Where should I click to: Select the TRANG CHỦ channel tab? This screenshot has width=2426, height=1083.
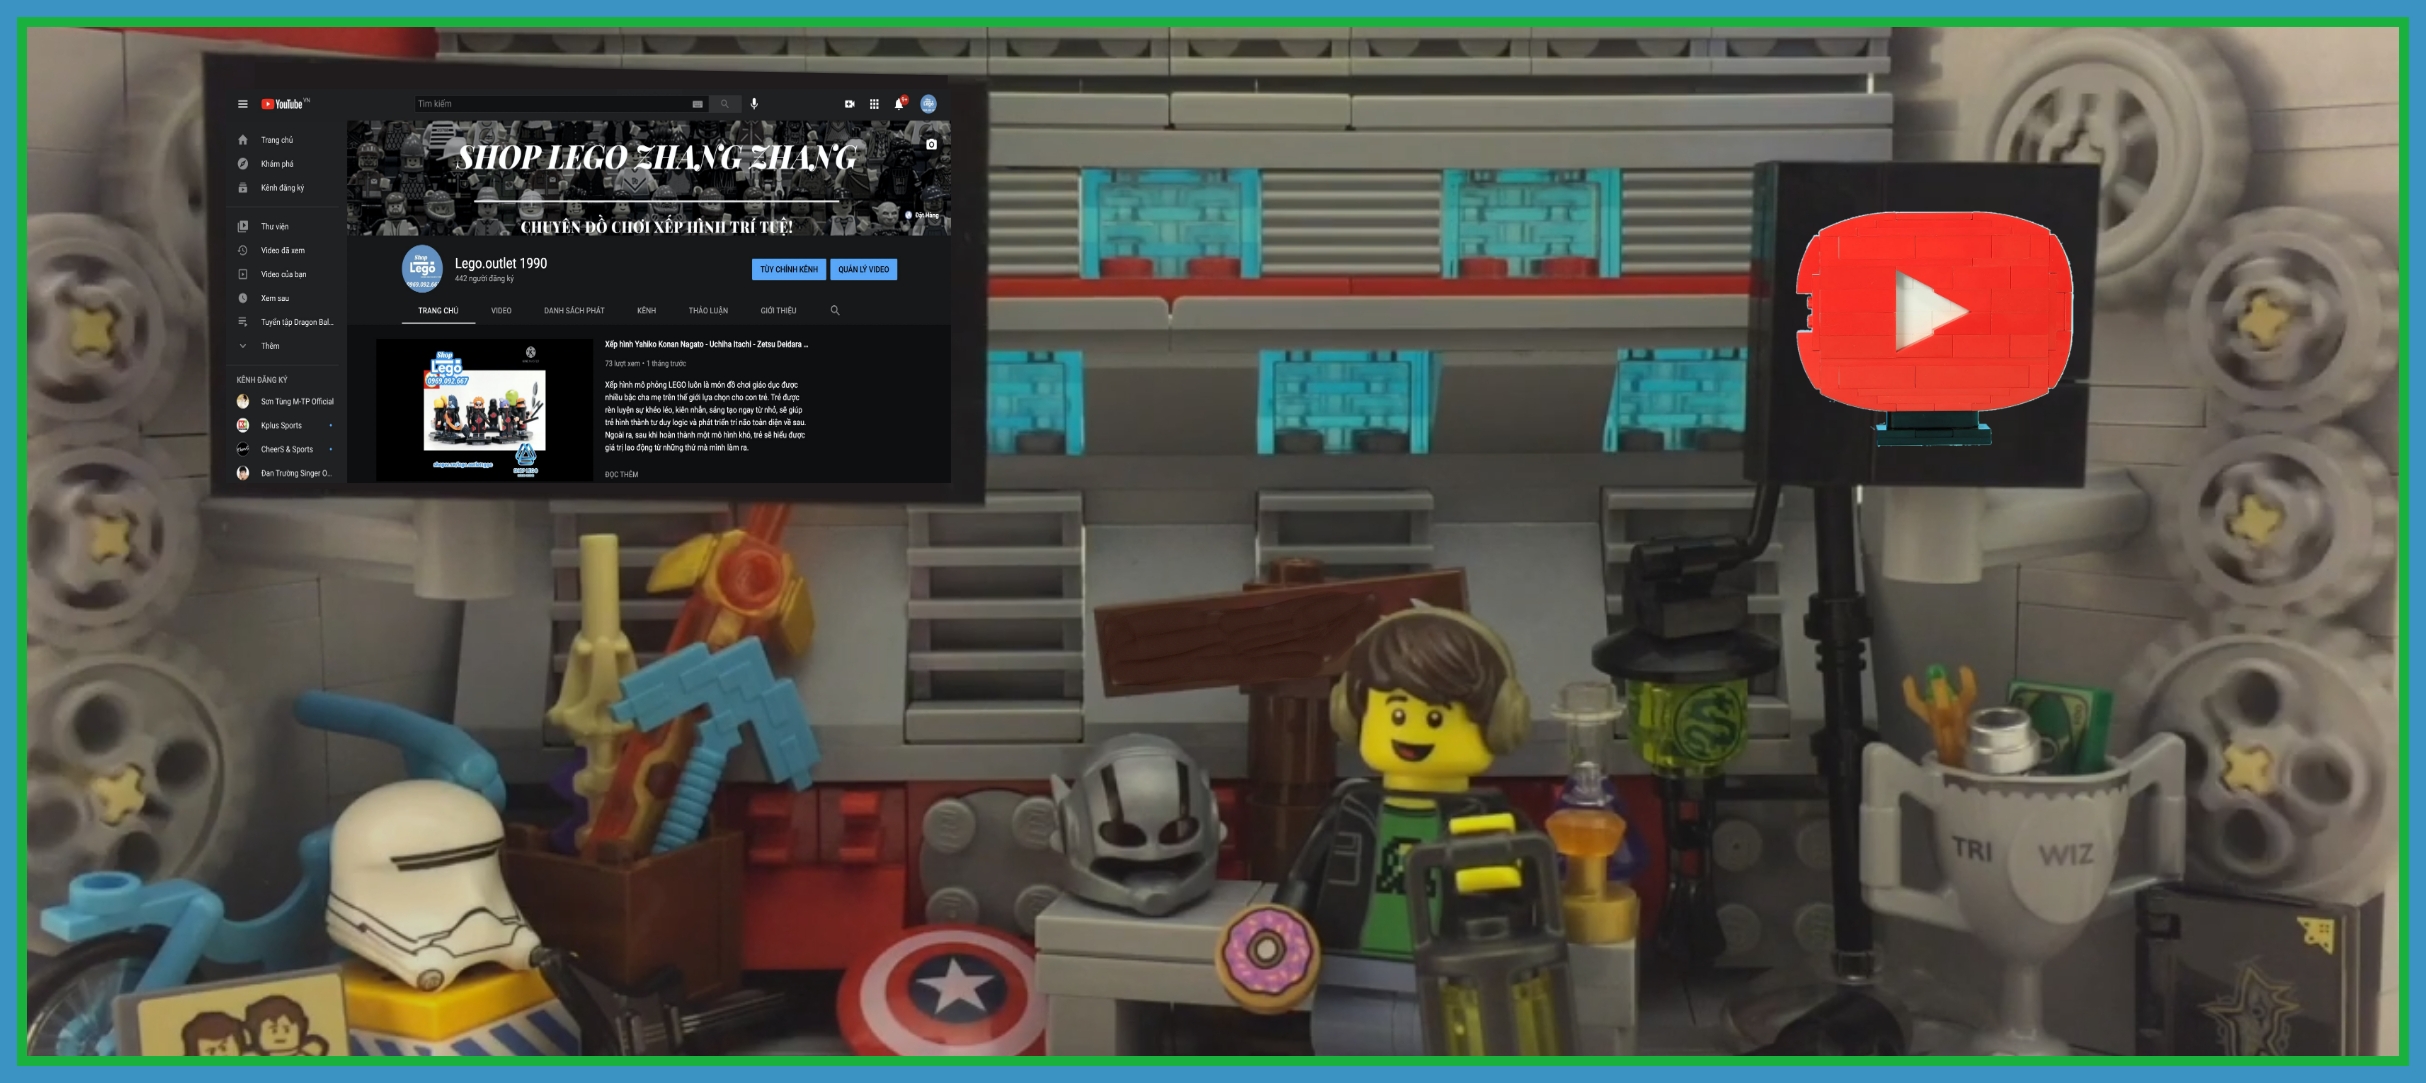pyautogui.click(x=438, y=311)
